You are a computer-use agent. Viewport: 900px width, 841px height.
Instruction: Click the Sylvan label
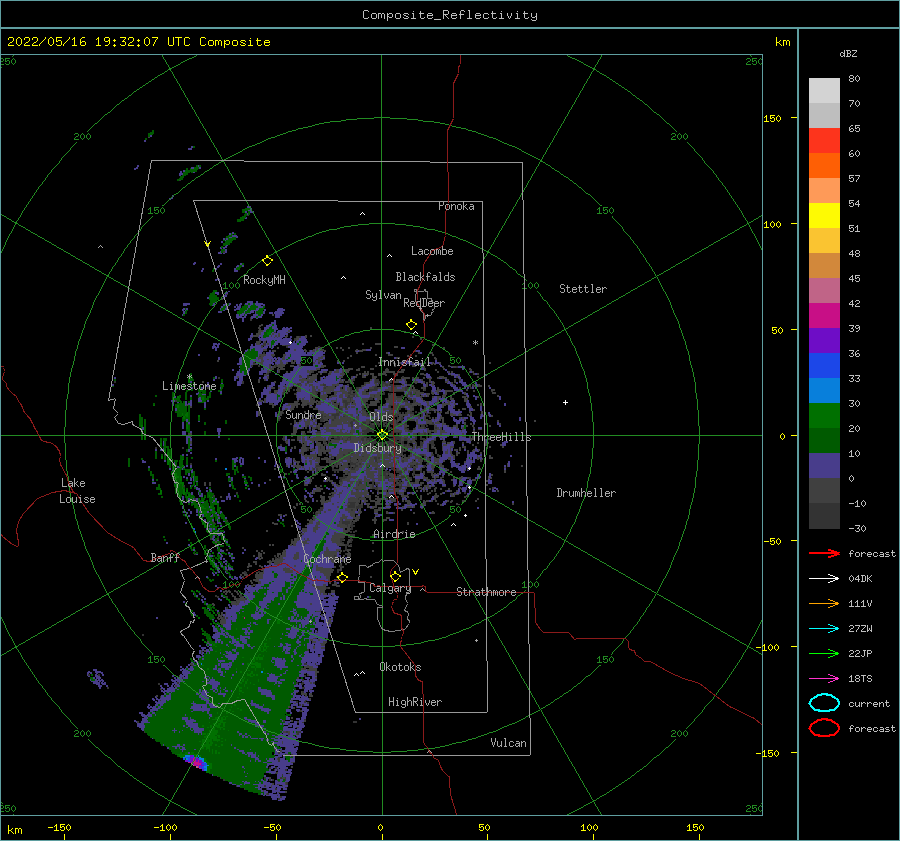(x=383, y=295)
